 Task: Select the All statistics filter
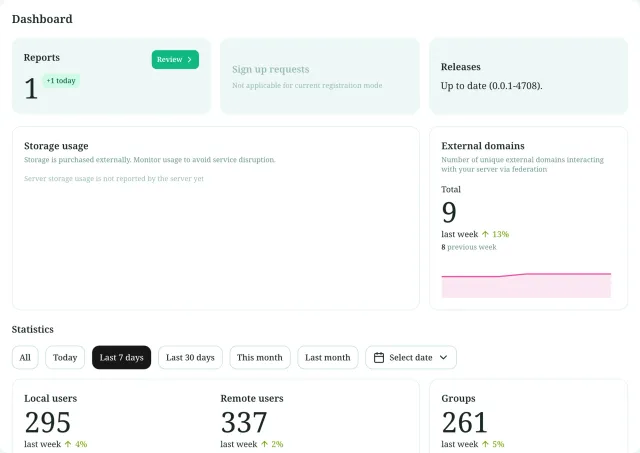(25, 358)
